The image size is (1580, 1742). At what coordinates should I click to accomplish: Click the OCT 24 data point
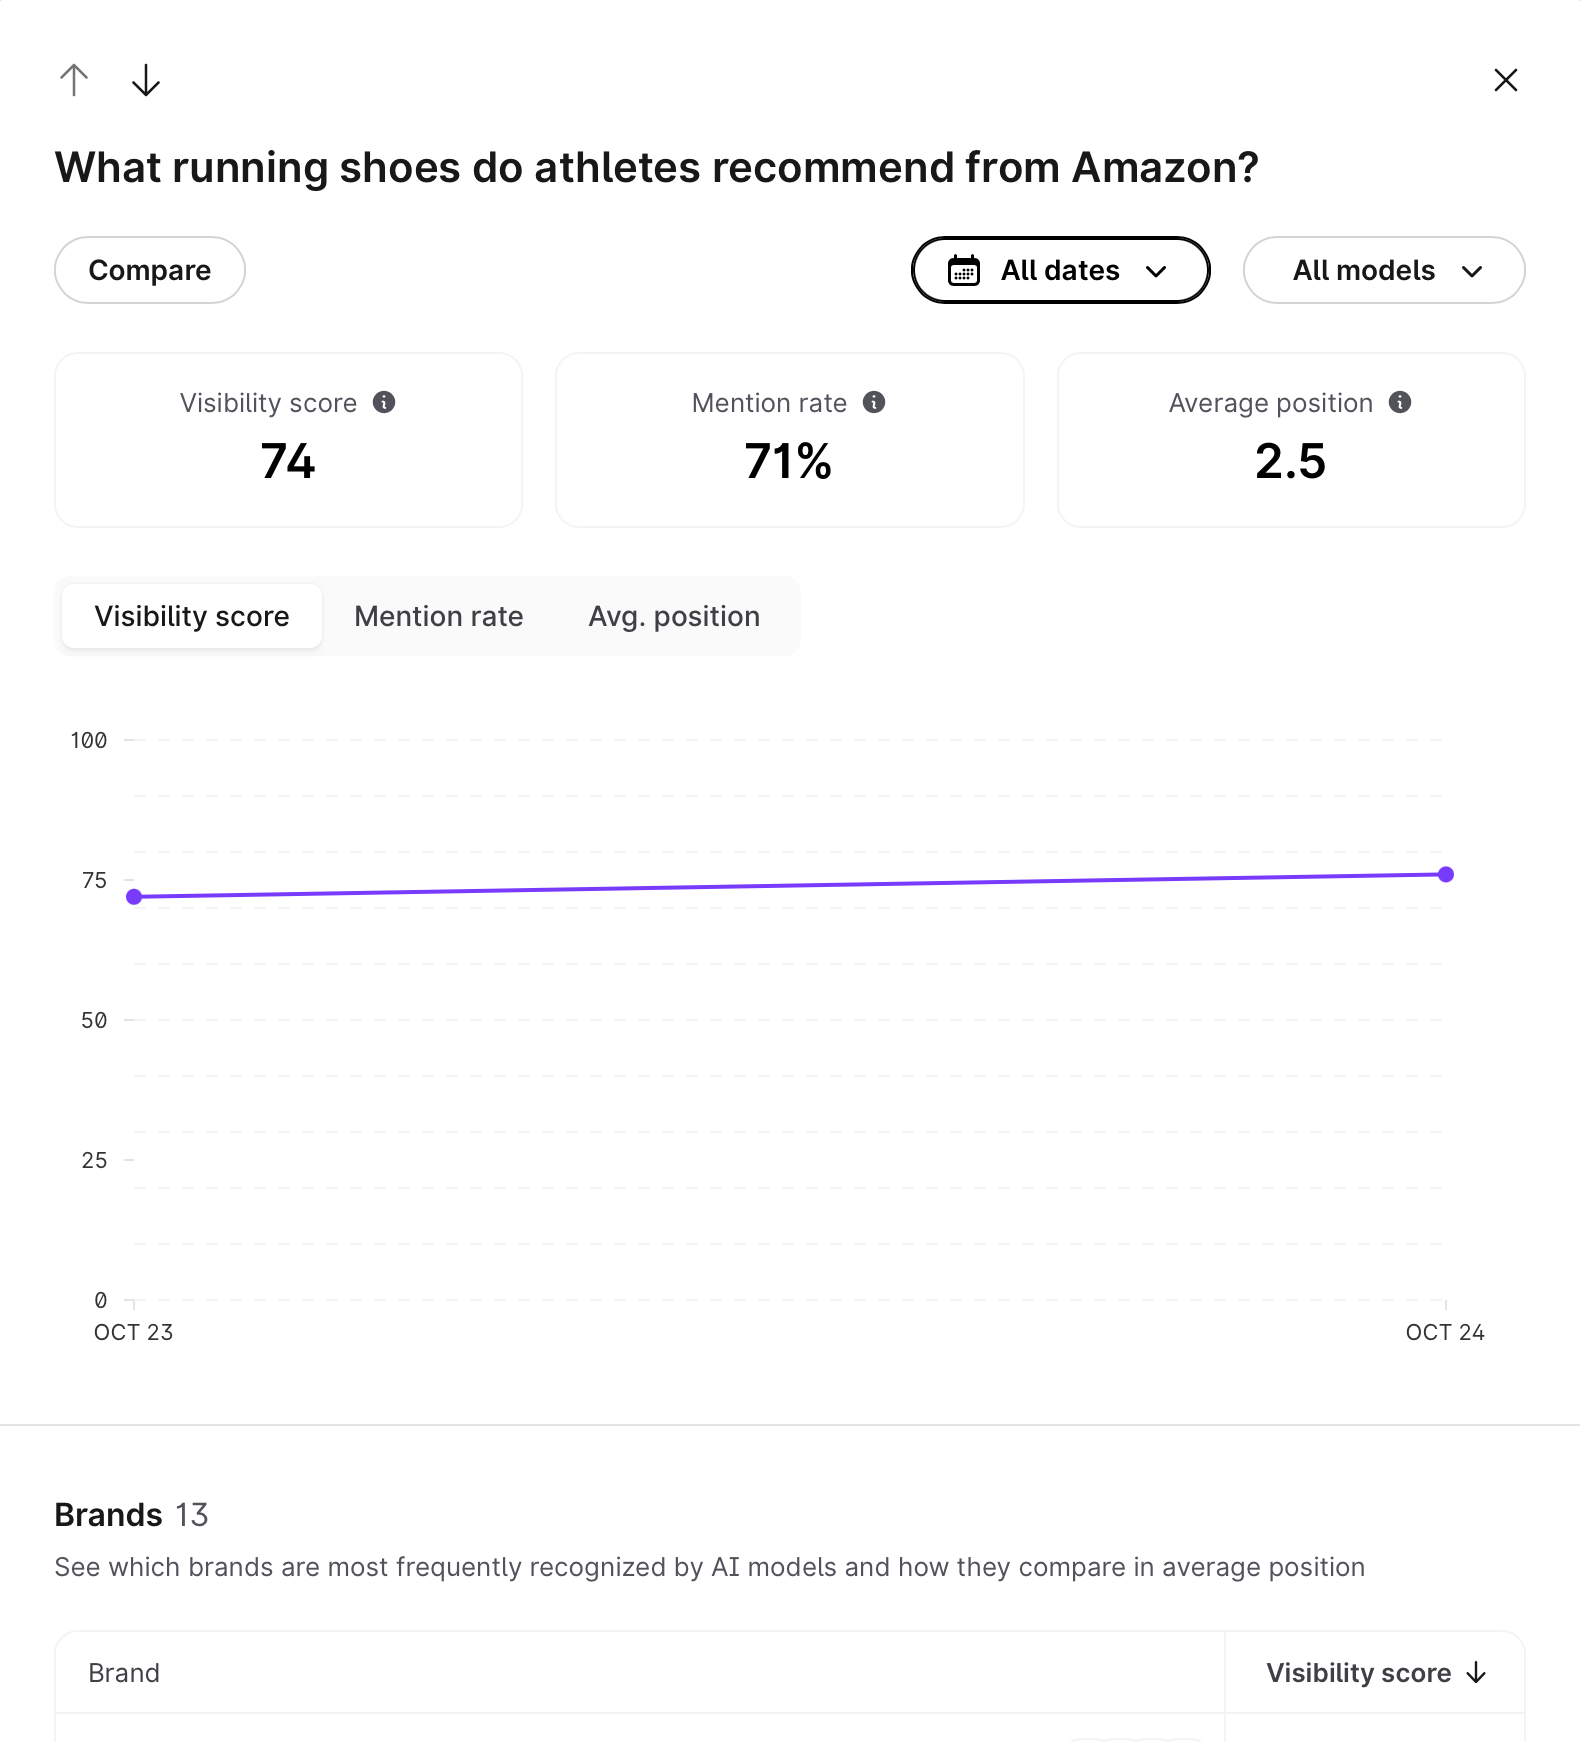pos(1446,875)
